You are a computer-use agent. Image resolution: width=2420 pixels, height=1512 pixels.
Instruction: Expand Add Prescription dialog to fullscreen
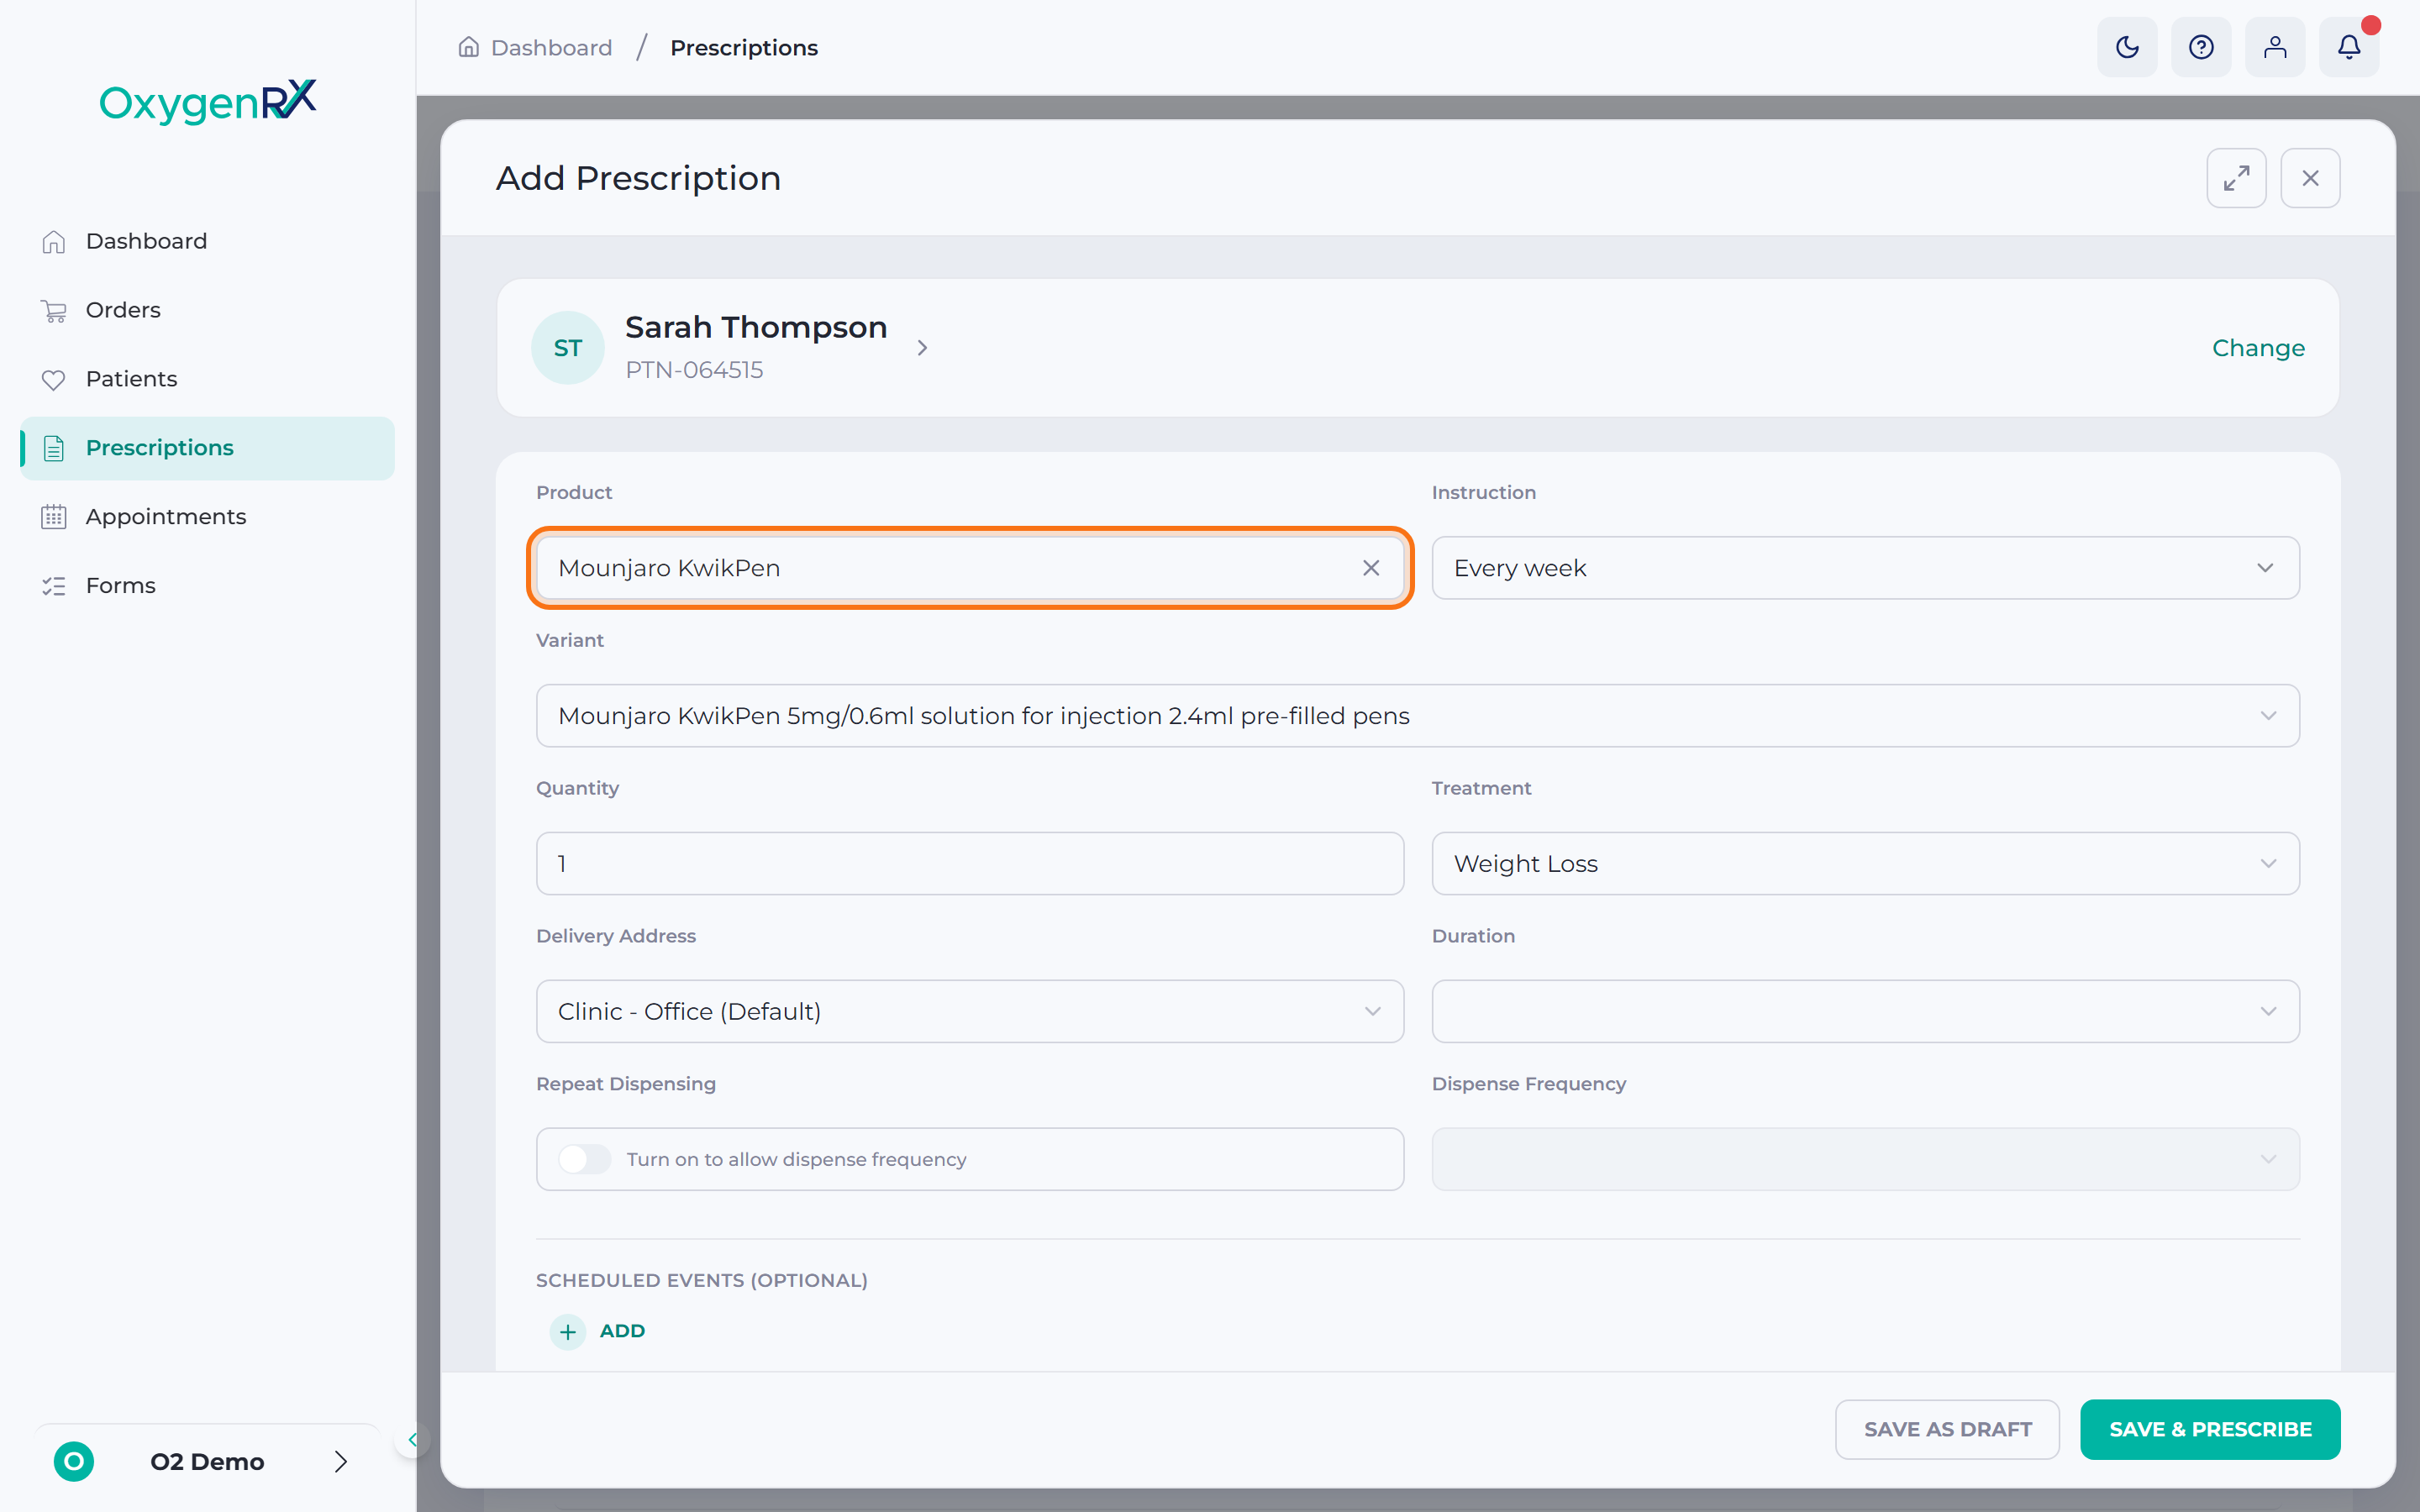click(x=2236, y=178)
